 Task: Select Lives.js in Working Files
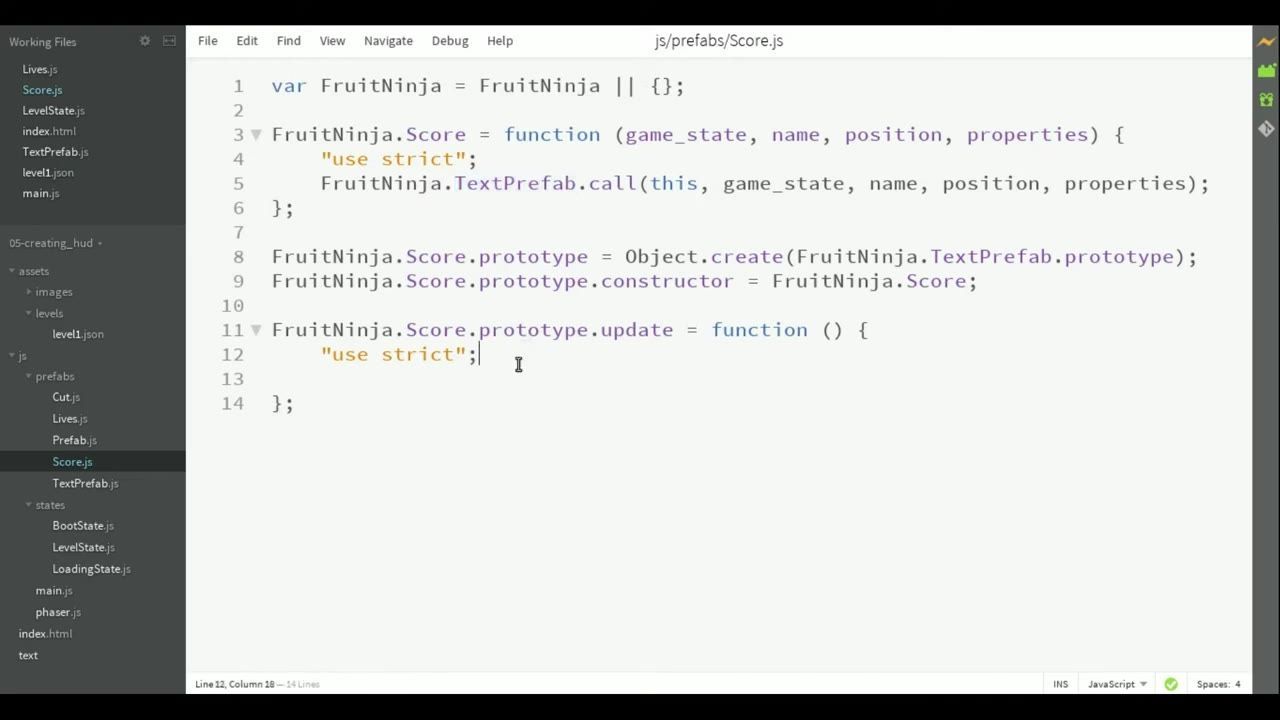pyautogui.click(x=40, y=69)
